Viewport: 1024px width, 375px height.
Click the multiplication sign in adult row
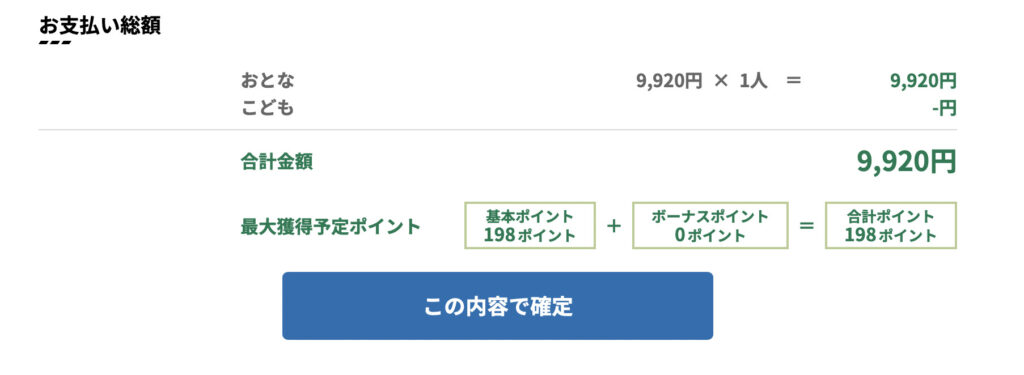(x=720, y=81)
